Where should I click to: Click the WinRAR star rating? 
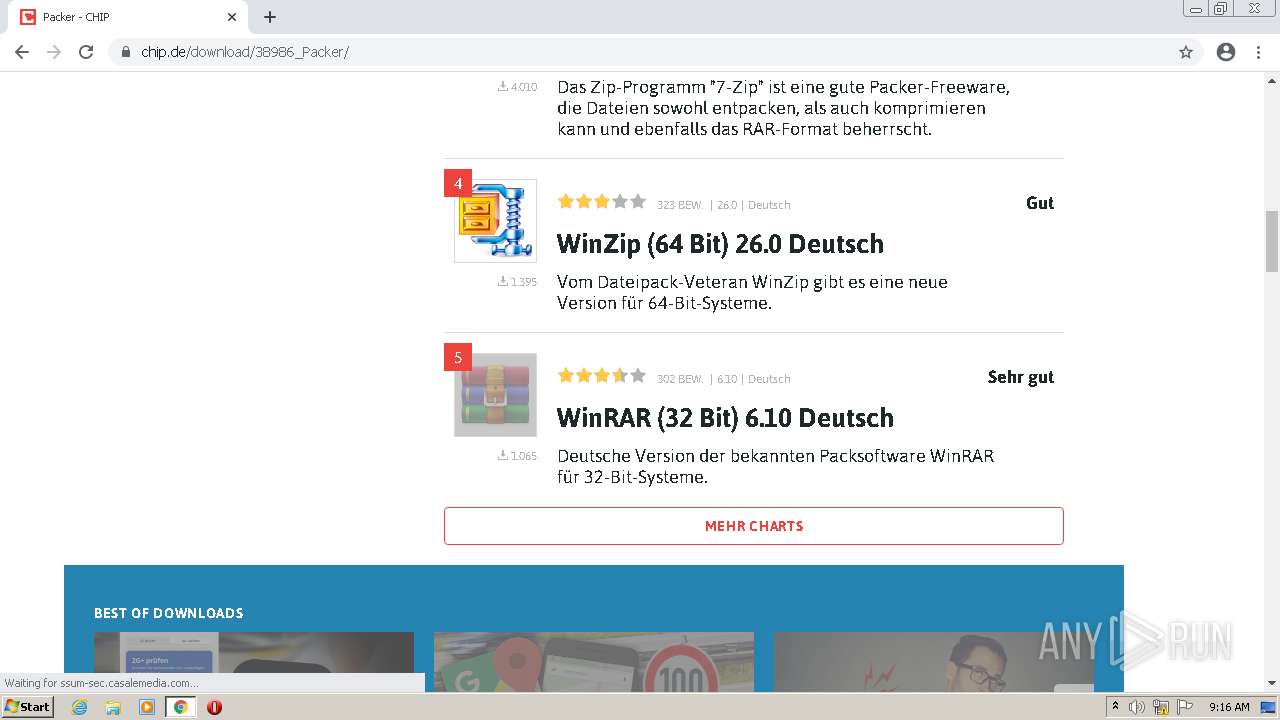(602, 376)
